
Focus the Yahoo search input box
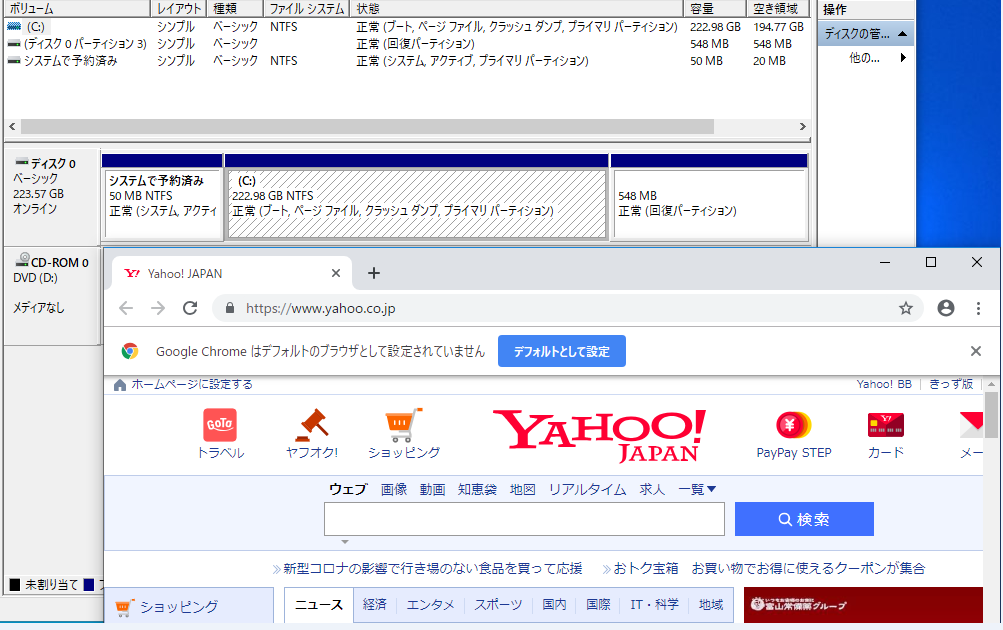click(524, 519)
